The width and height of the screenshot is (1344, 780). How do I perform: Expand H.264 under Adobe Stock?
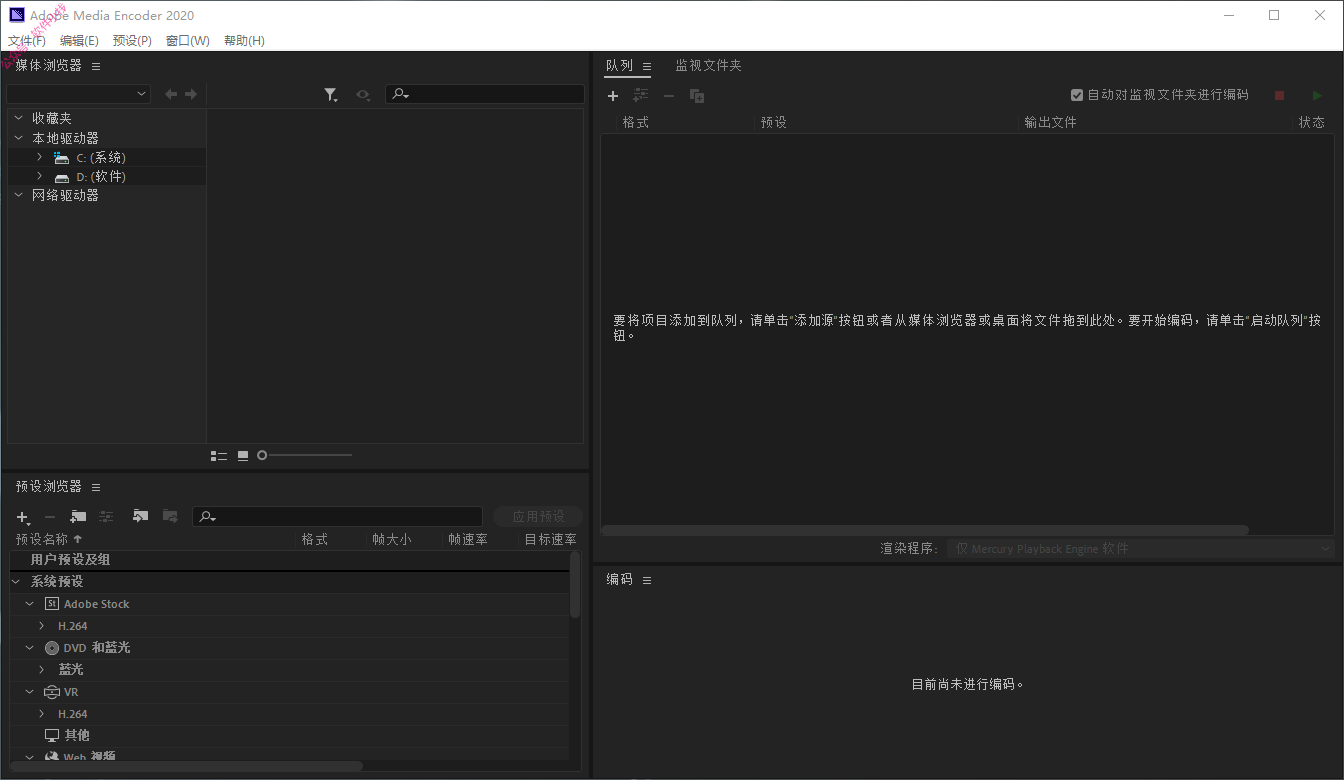(42, 626)
